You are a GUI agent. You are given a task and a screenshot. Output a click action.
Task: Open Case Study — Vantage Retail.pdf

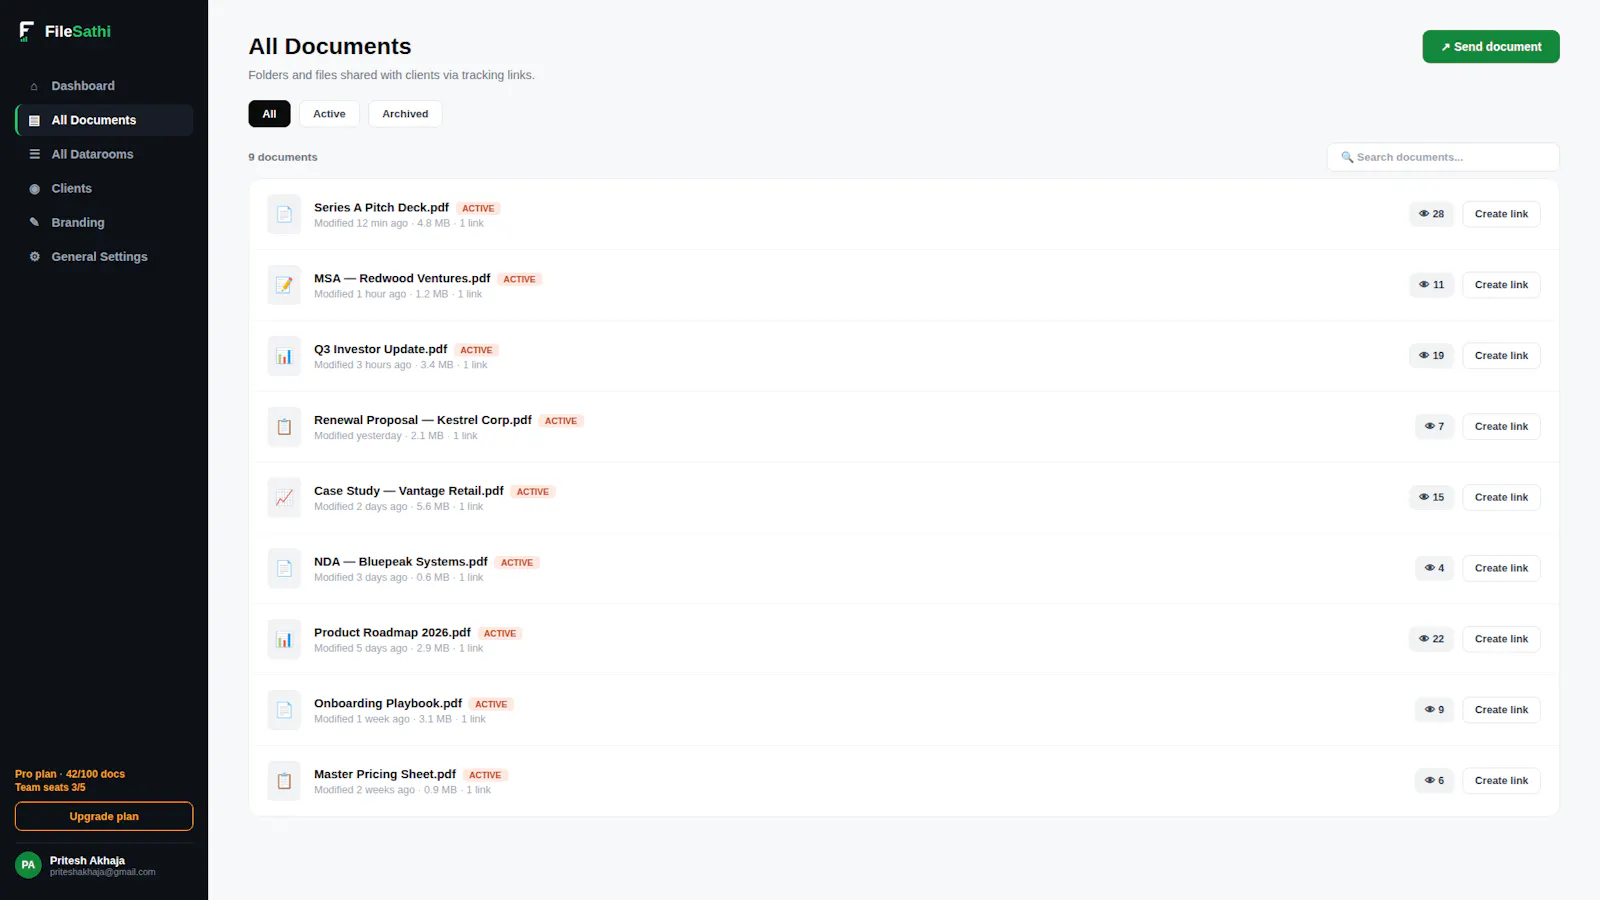click(x=409, y=491)
